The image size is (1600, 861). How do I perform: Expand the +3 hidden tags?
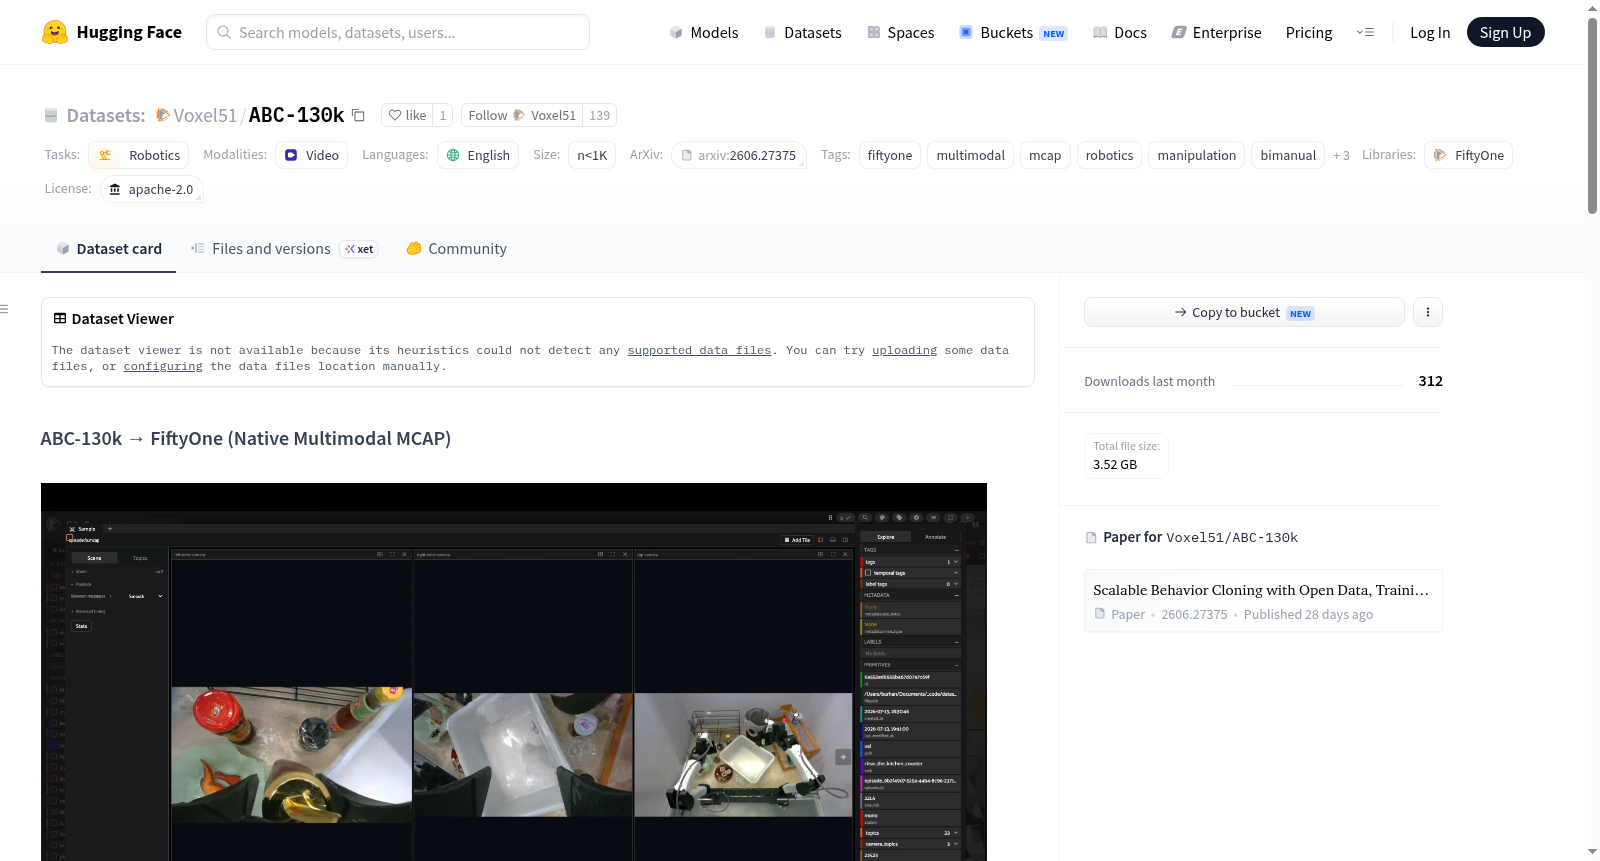click(x=1341, y=155)
